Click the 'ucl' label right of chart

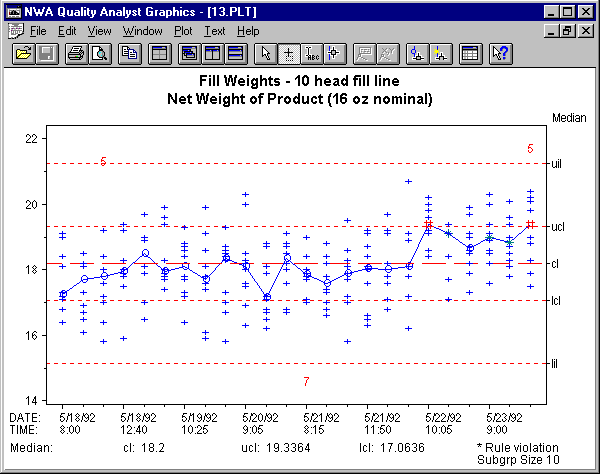tap(558, 227)
